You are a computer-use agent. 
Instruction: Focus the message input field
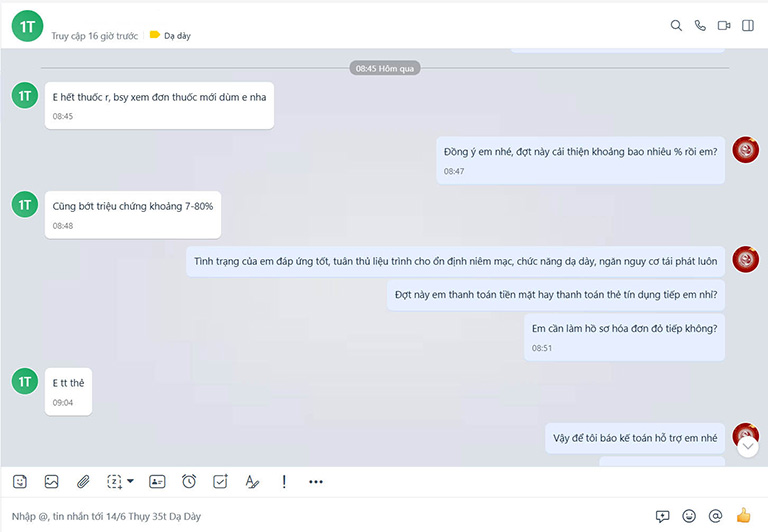click(328, 516)
